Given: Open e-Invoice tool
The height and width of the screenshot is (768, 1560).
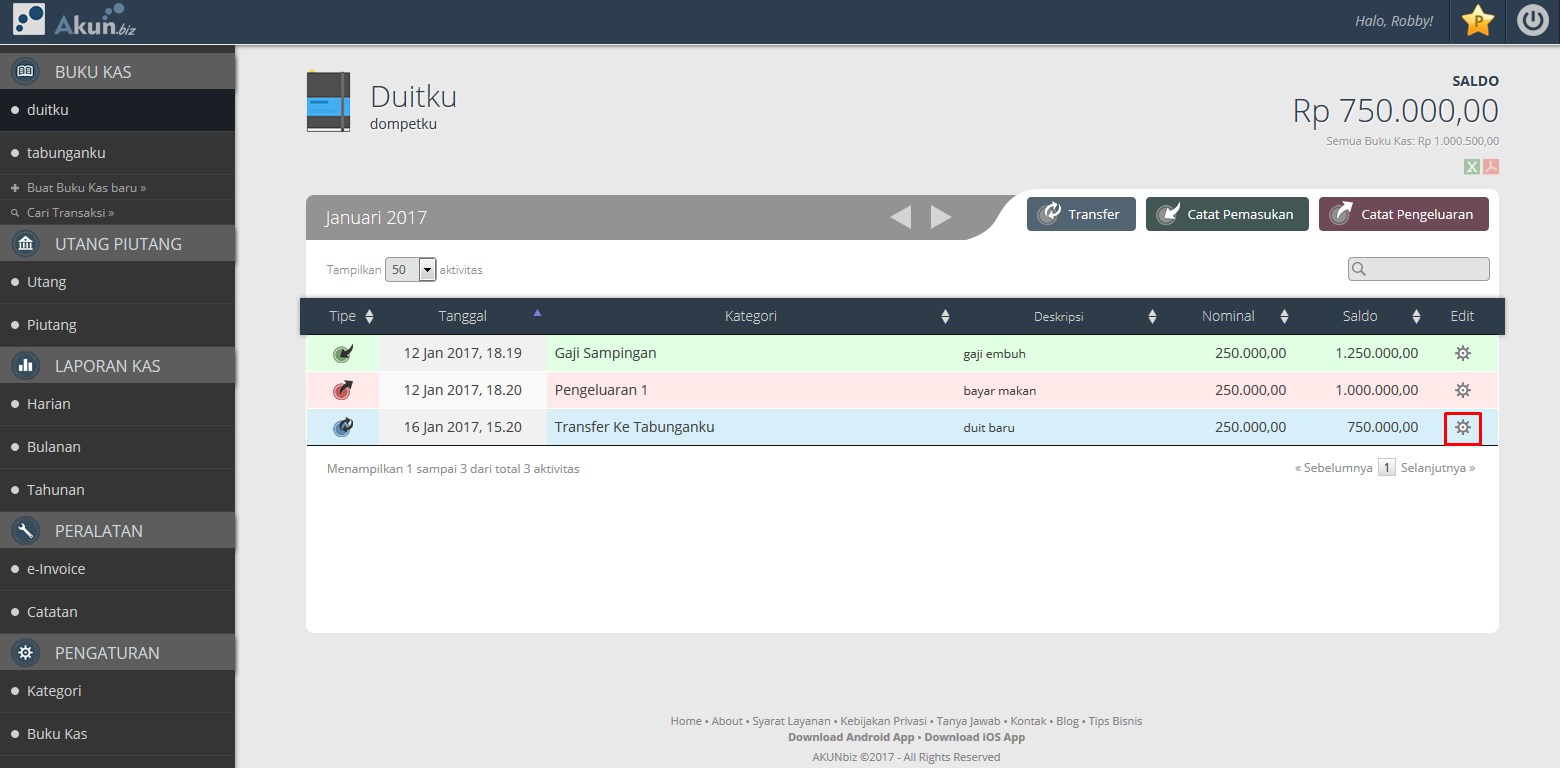Looking at the screenshot, I should click(x=117, y=569).
